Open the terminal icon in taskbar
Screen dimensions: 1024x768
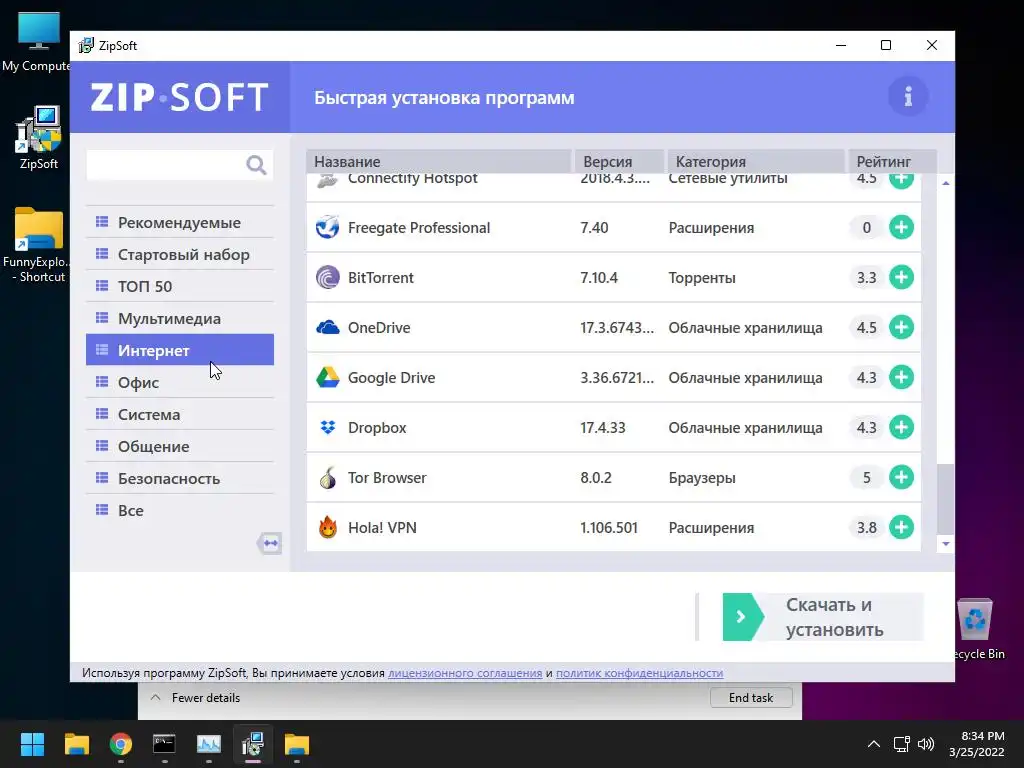164,744
